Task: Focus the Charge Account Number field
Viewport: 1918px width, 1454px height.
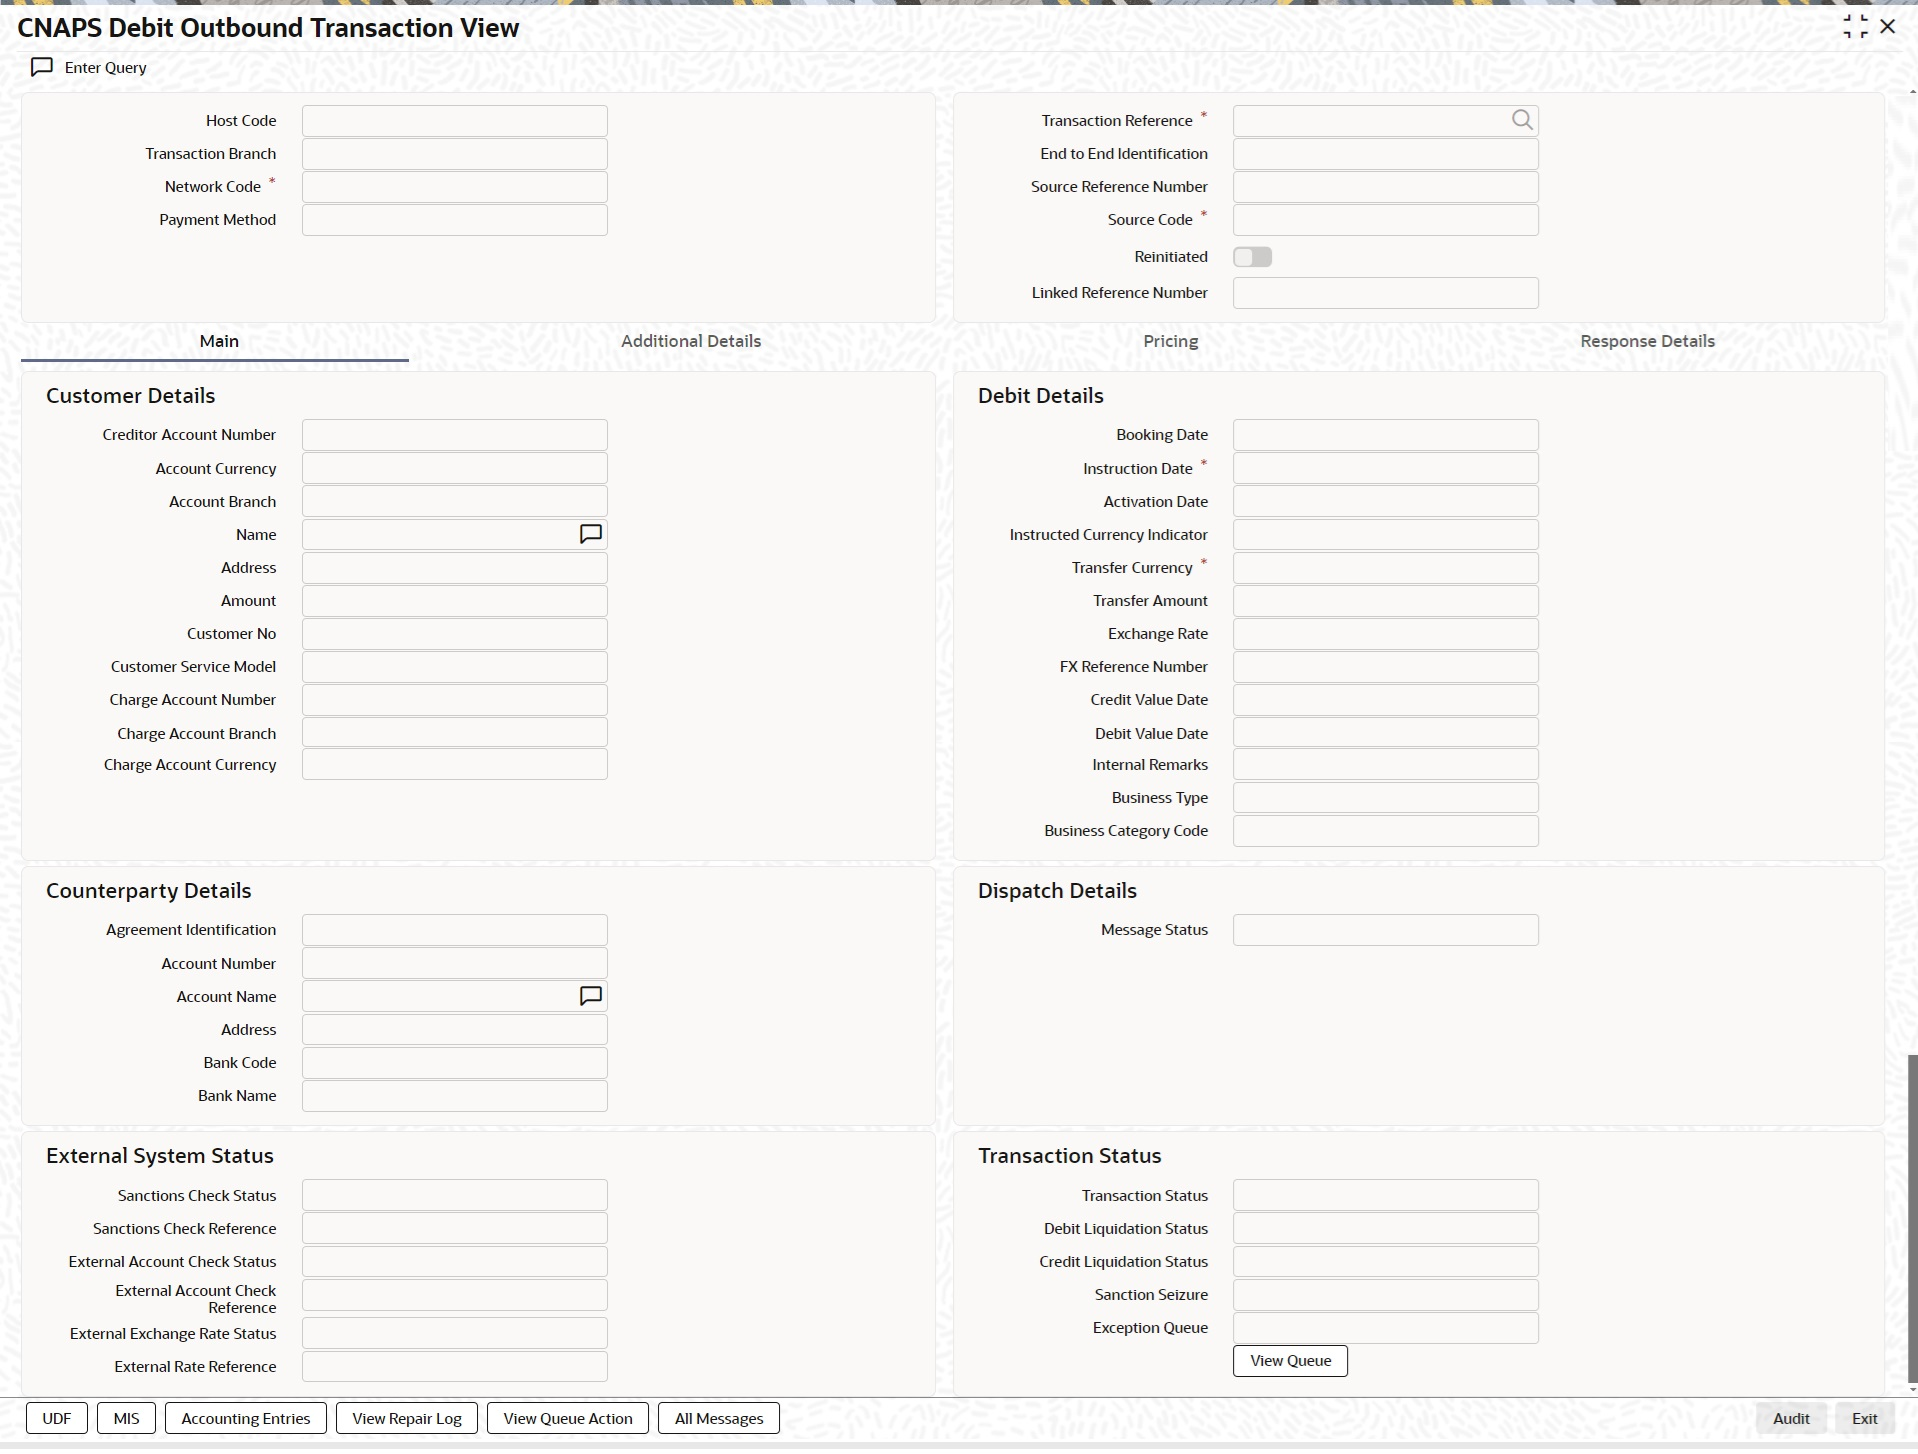Action: [x=455, y=700]
